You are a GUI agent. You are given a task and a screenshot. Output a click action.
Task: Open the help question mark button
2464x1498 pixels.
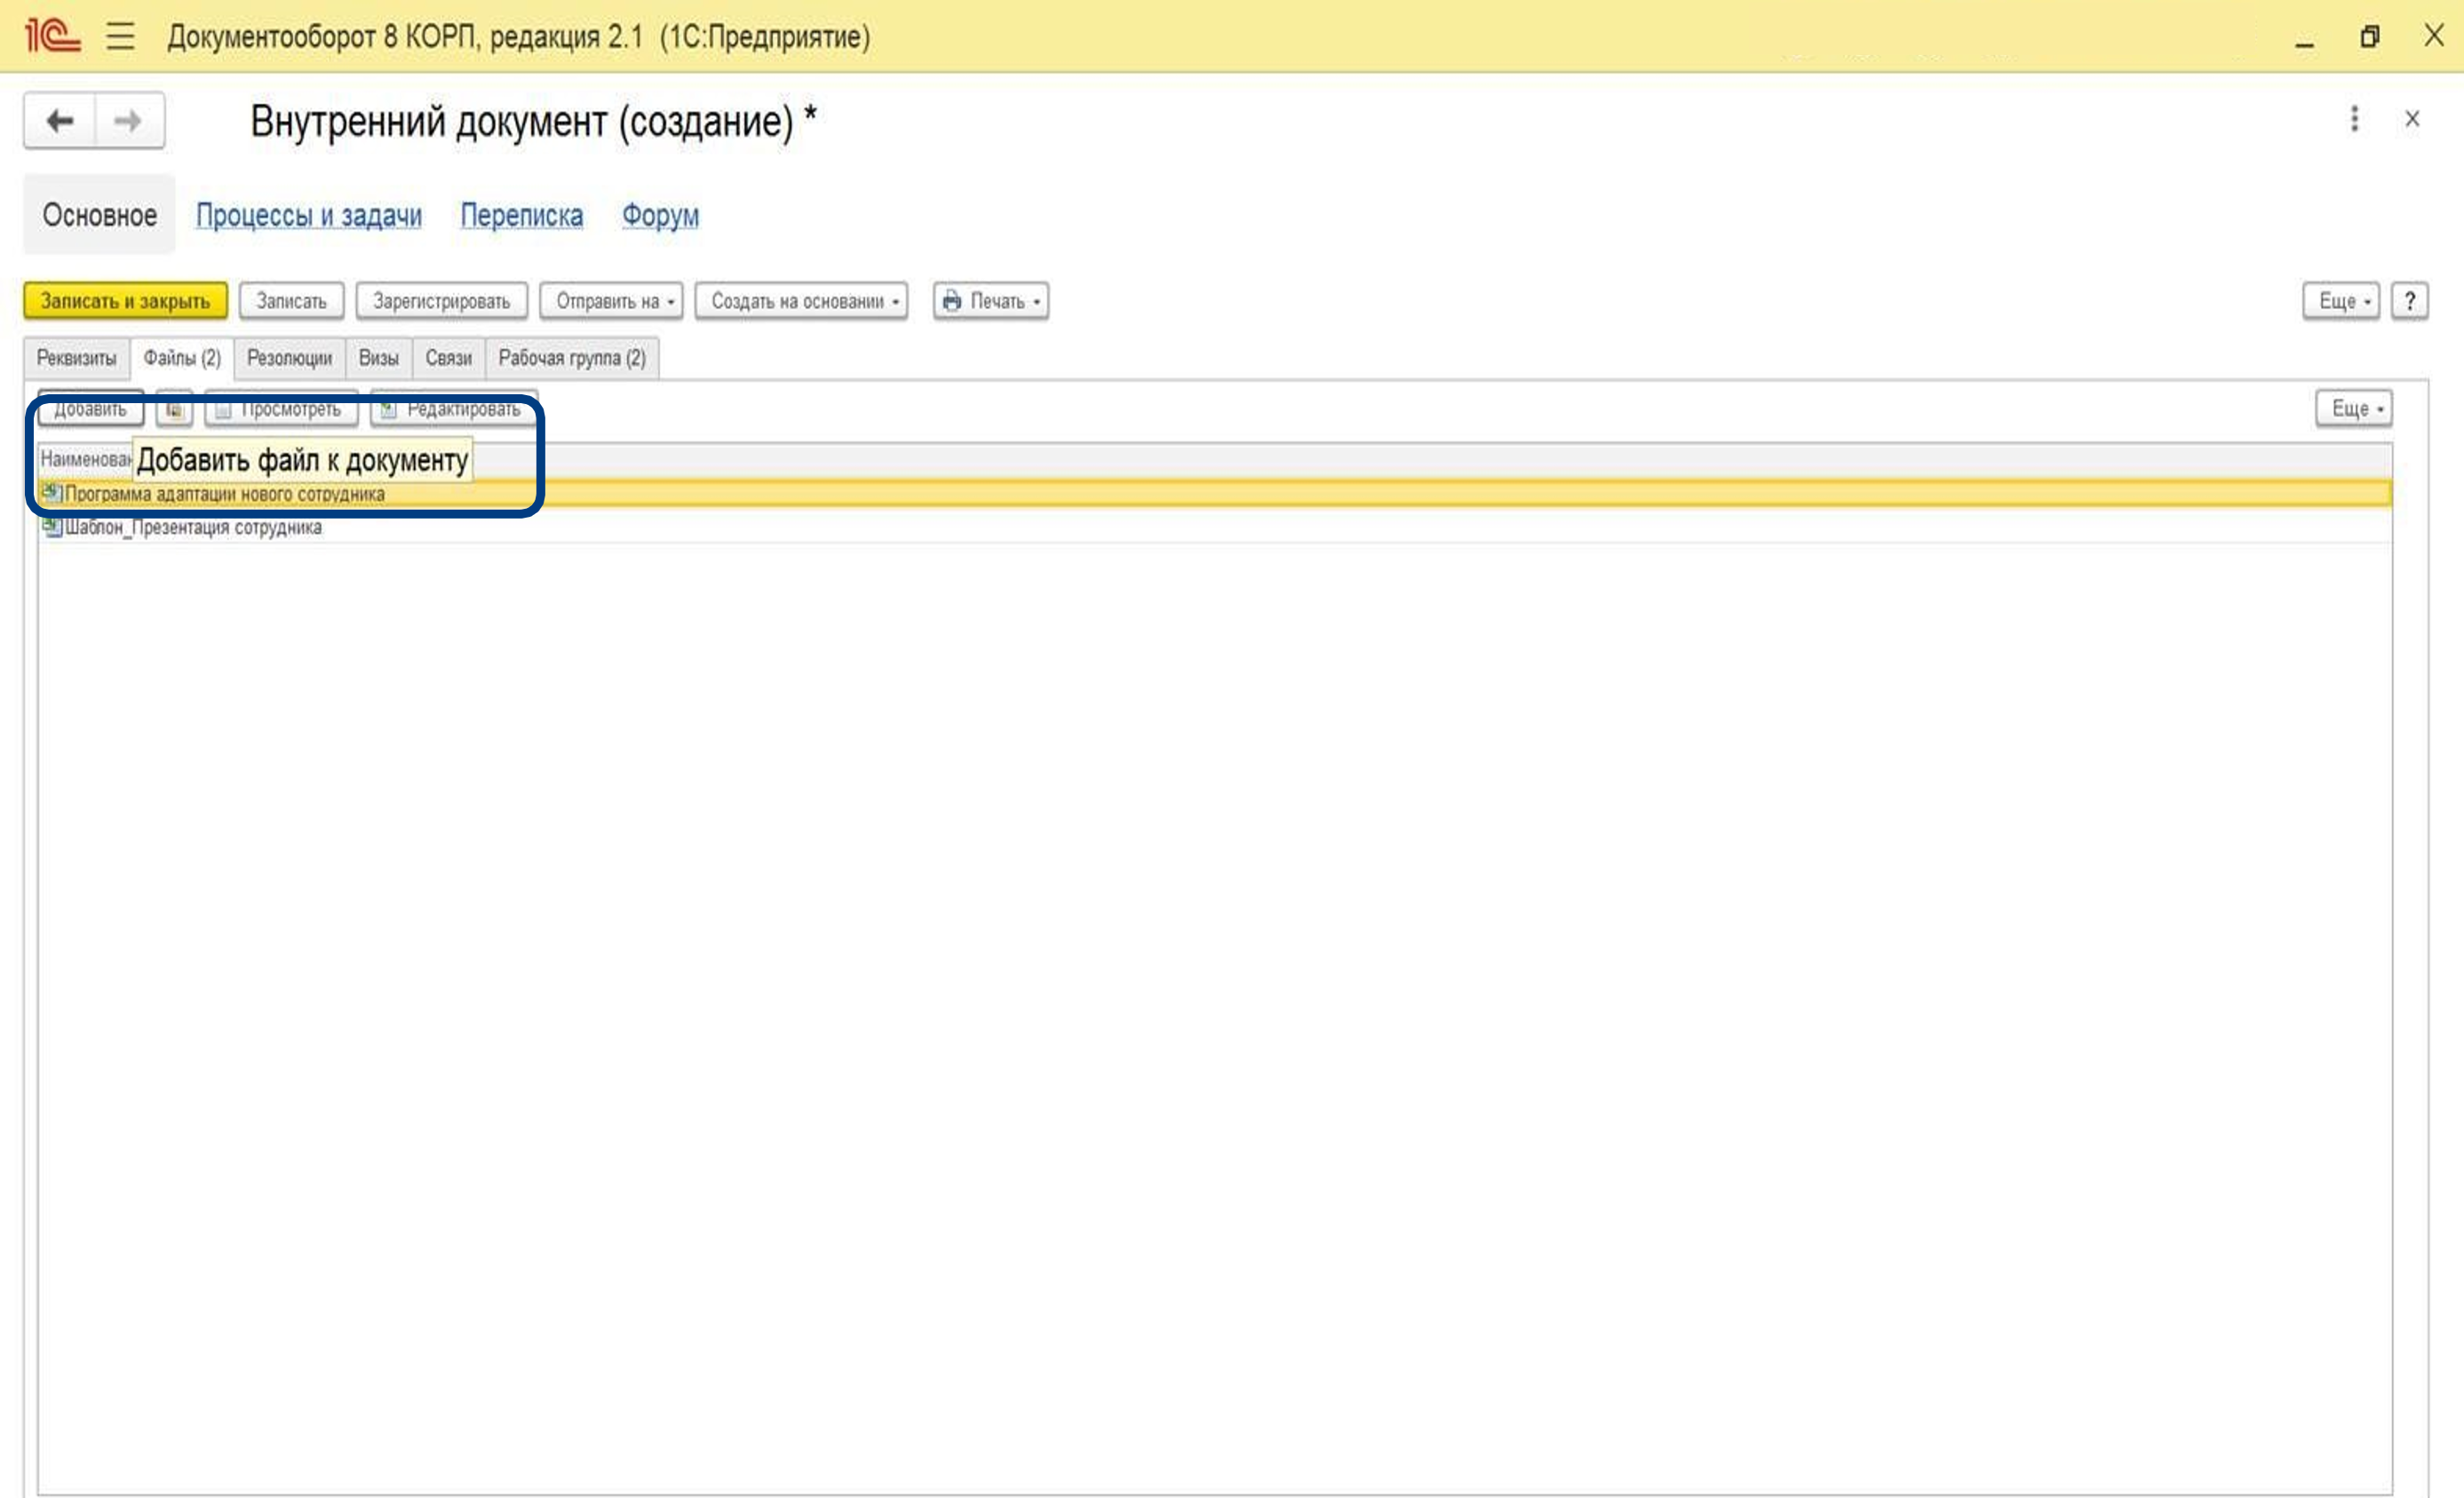pyautogui.click(x=2409, y=301)
